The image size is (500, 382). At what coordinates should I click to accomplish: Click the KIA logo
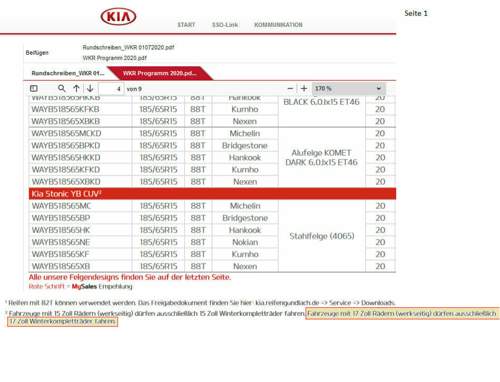pos(118,16)
